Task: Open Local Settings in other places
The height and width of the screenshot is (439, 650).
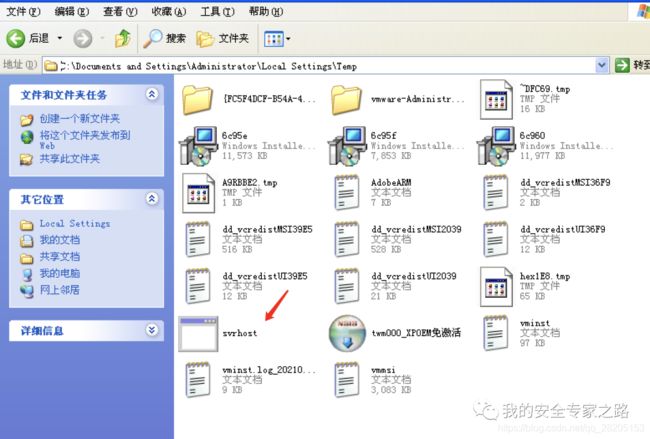Action: coord(75,223)
